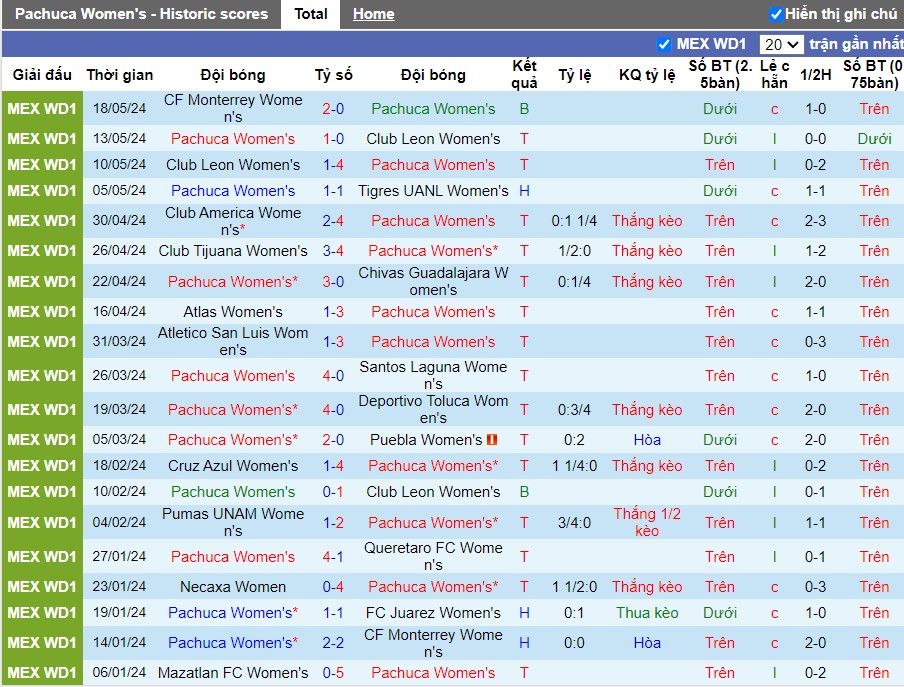Click the Giải đấu column header
This screenshot has width=904, height=687.
tap(42, 75)
